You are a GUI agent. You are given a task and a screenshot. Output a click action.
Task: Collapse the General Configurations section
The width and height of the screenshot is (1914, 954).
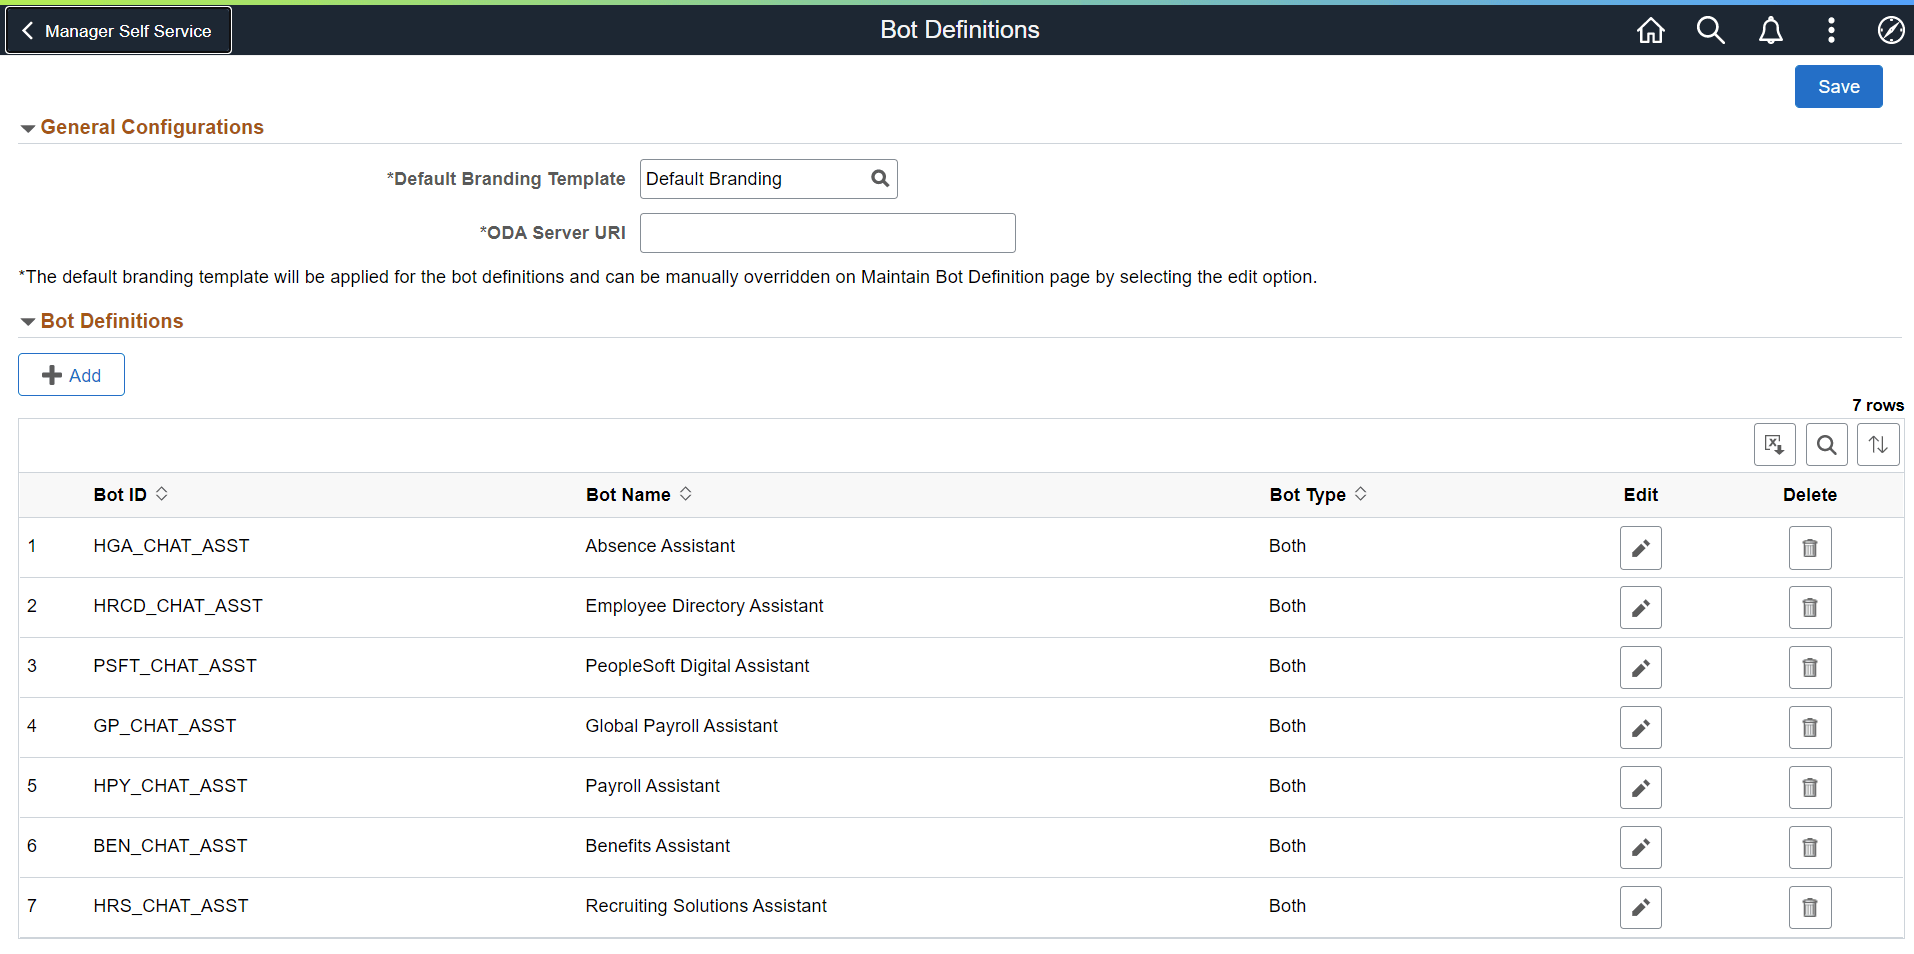click(x=27, y=127)
